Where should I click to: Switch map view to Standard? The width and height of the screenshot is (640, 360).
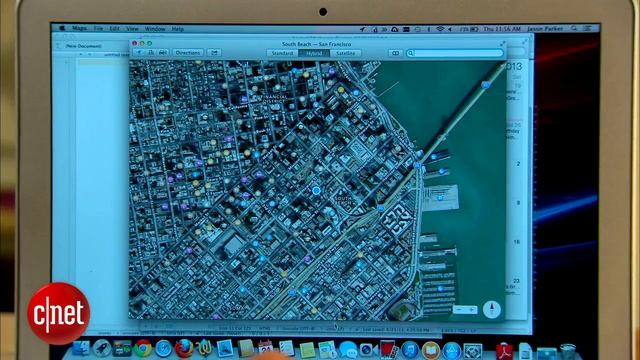[x=282, y=53]
